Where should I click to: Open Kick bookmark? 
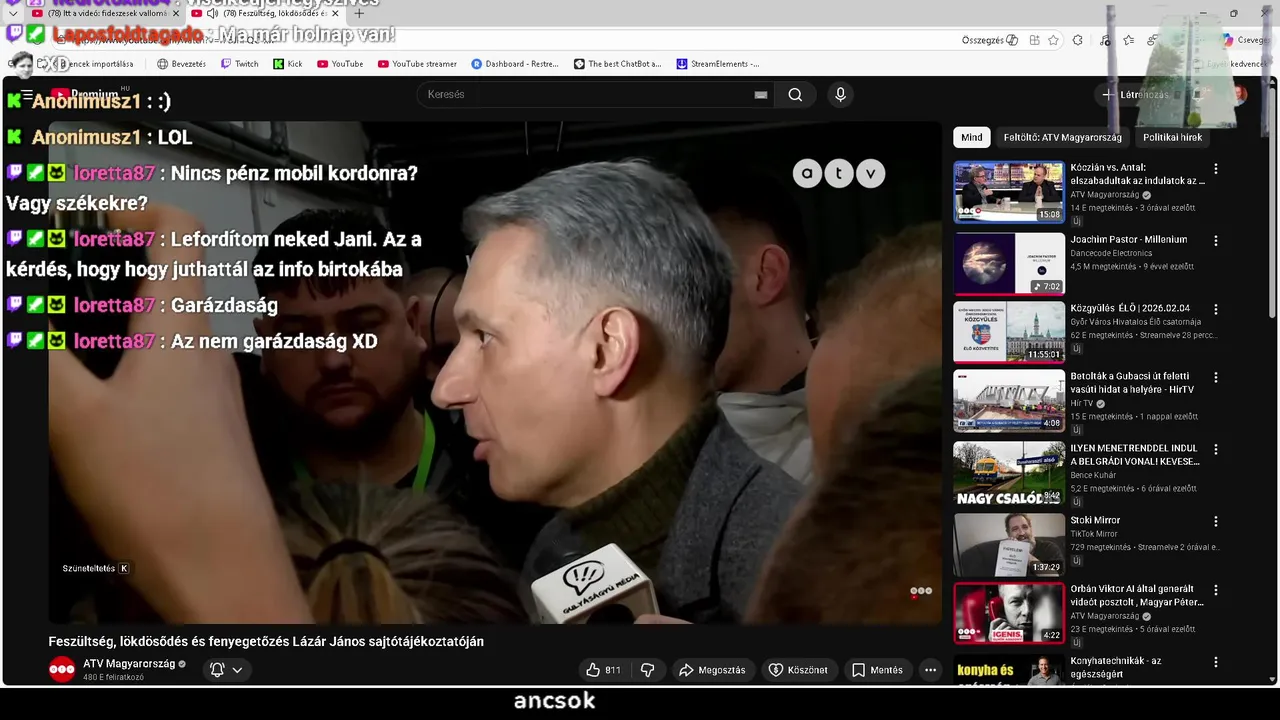tap(287, 64)
